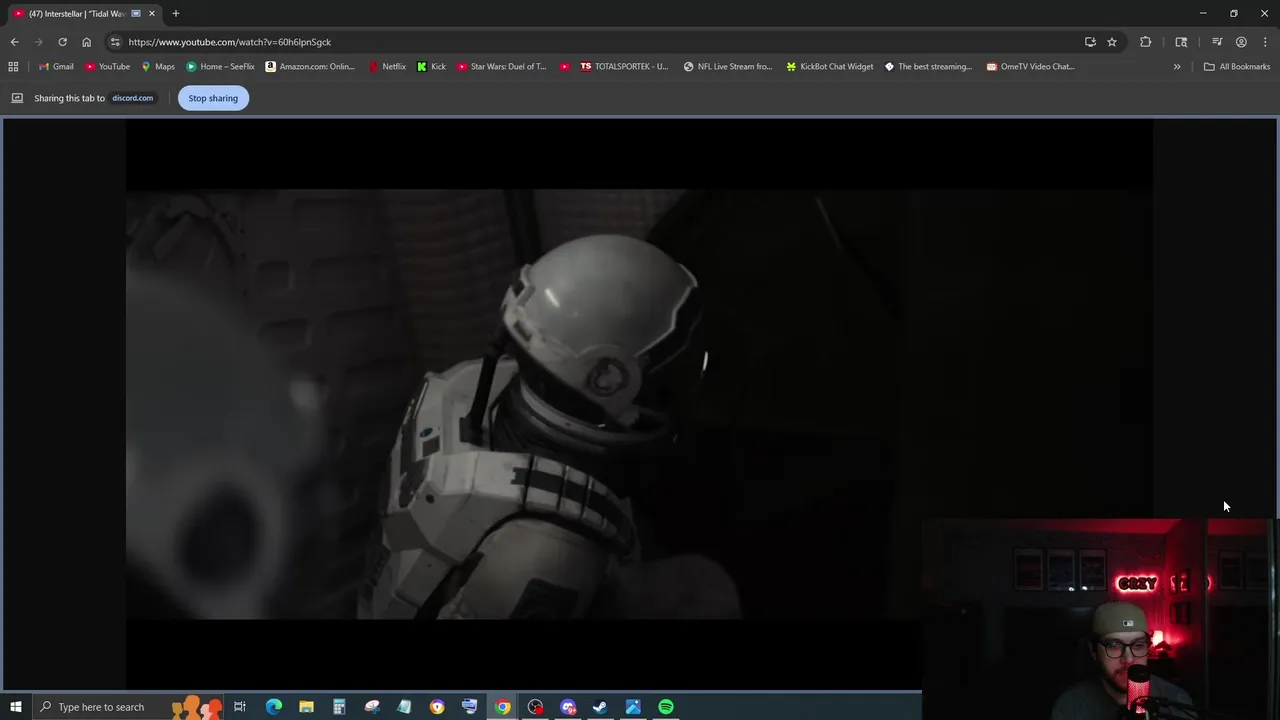Open File Explorer from taskbar

(x=306, y=707)
